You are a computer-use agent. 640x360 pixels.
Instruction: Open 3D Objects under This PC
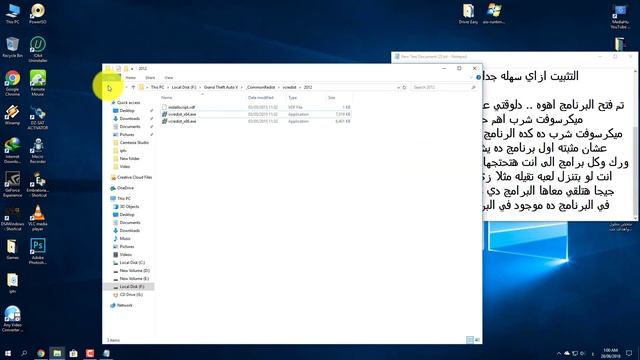(129, 207)
